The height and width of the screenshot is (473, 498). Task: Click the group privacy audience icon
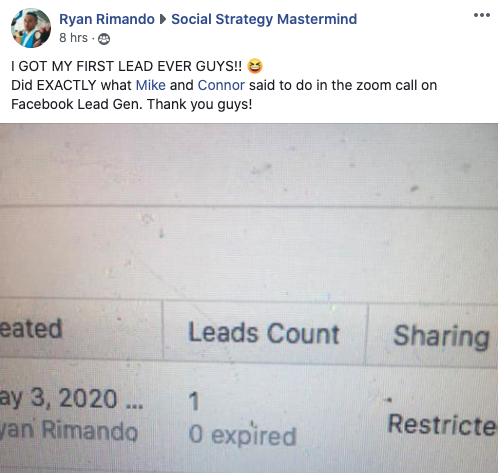pos(104,39)
